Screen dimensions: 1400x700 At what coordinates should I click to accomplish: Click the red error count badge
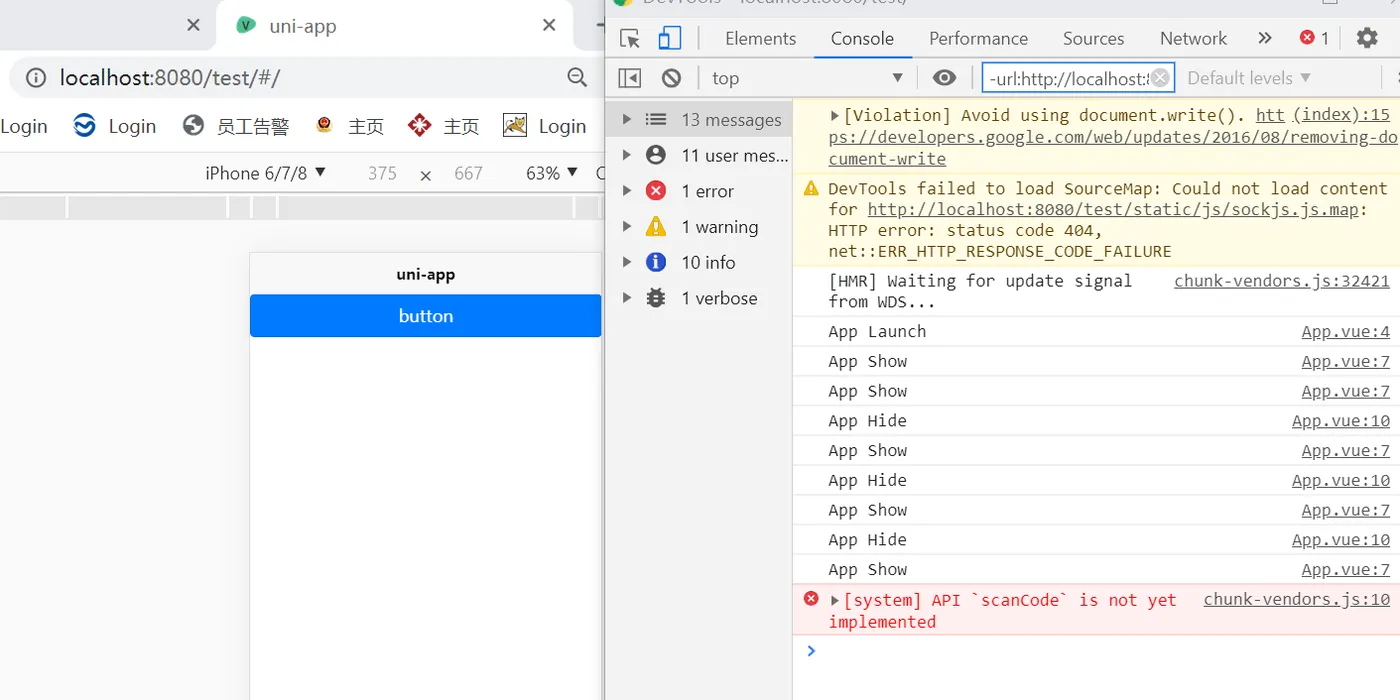pyautogui.click(x=1314, y=38)
